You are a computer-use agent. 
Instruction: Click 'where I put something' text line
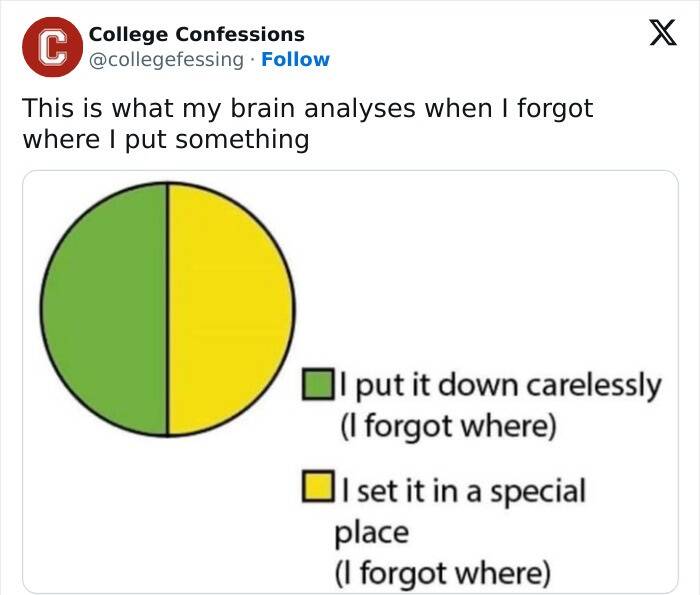[x=165, y=139]
